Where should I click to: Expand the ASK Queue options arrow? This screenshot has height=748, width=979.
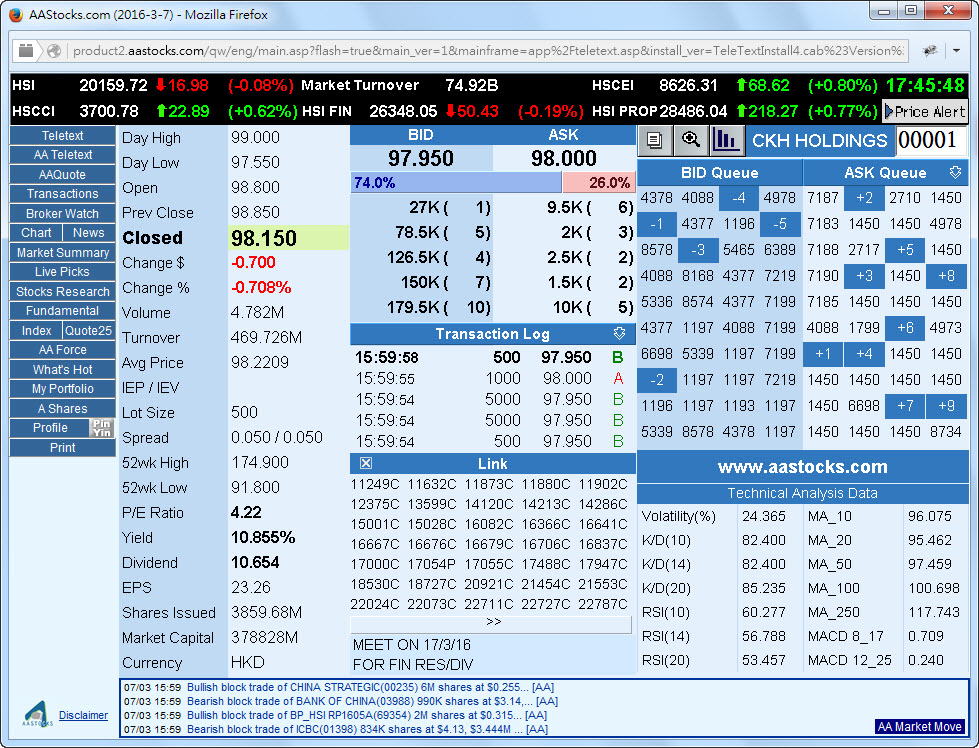click(955, 172)
